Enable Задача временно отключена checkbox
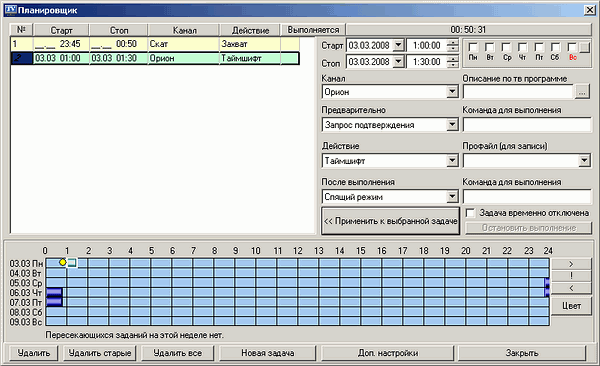Viewport: 600px width, 366px height. [470, 213]
